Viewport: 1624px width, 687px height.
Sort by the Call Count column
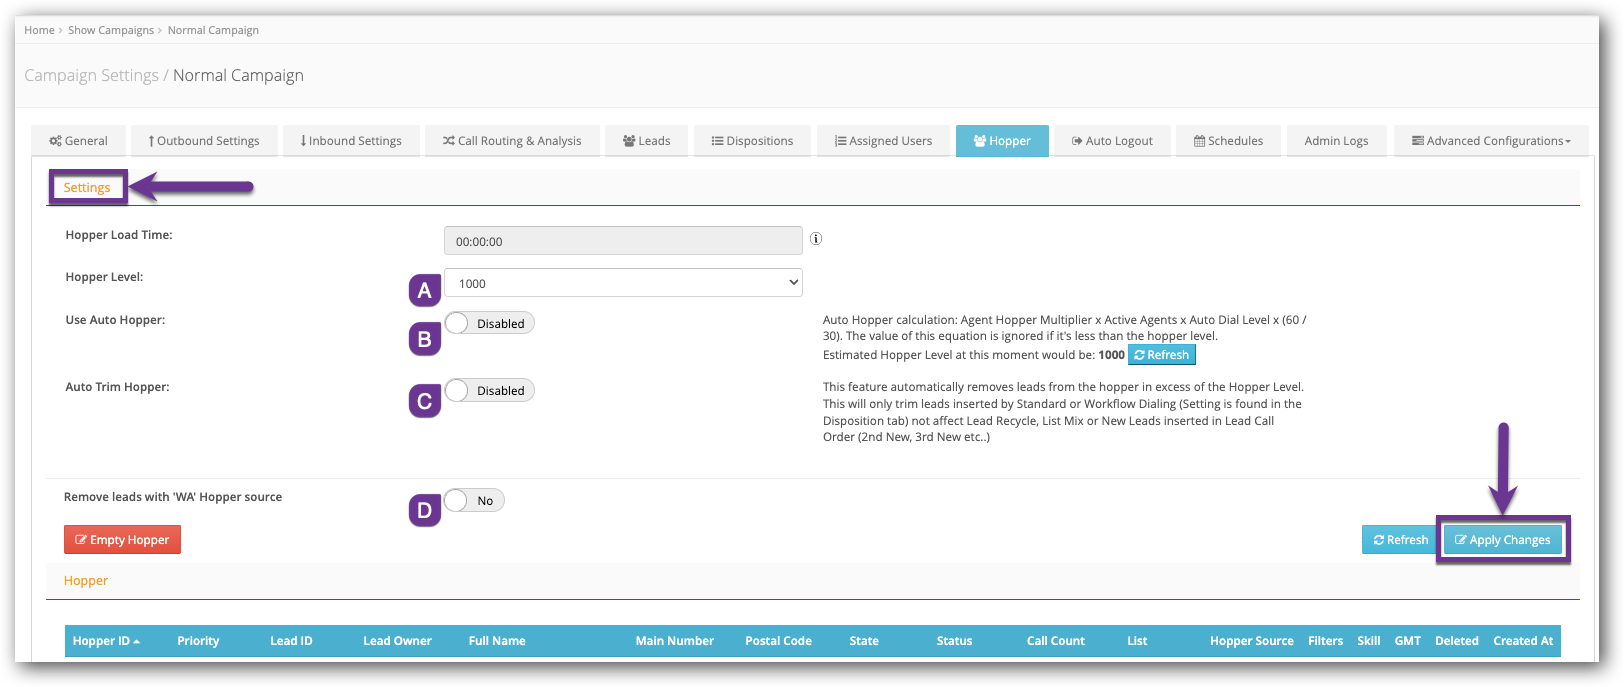click(1055, 641)
